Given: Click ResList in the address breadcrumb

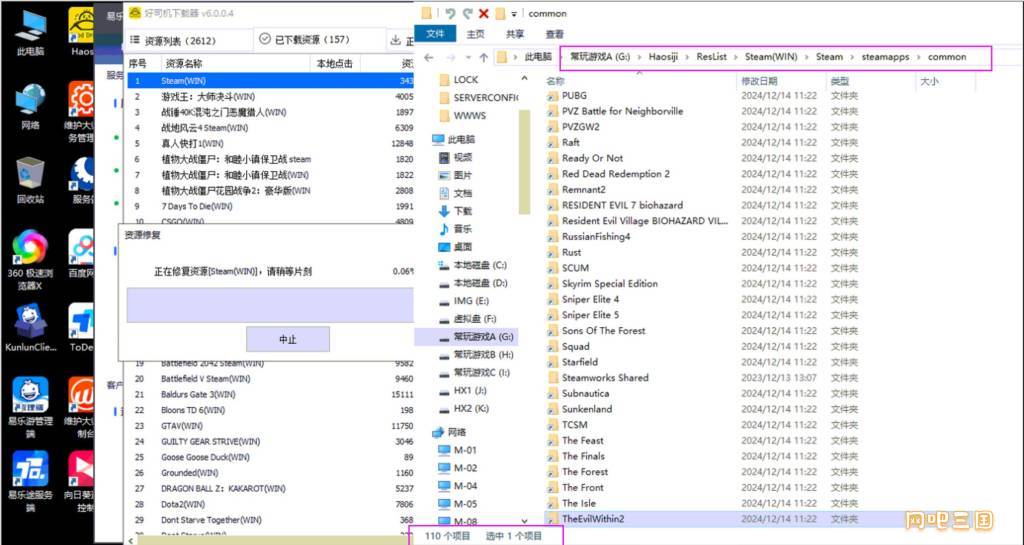Looking at the screenshot, I should tap(711, 57).
